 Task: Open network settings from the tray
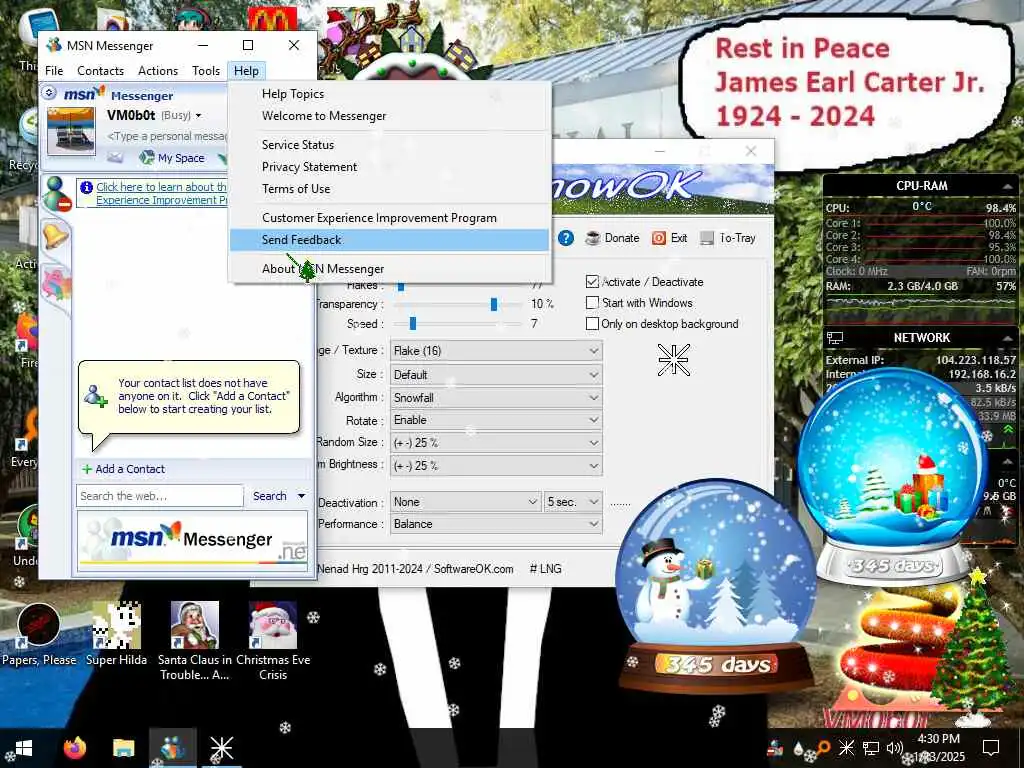click(x=871, y=748)
